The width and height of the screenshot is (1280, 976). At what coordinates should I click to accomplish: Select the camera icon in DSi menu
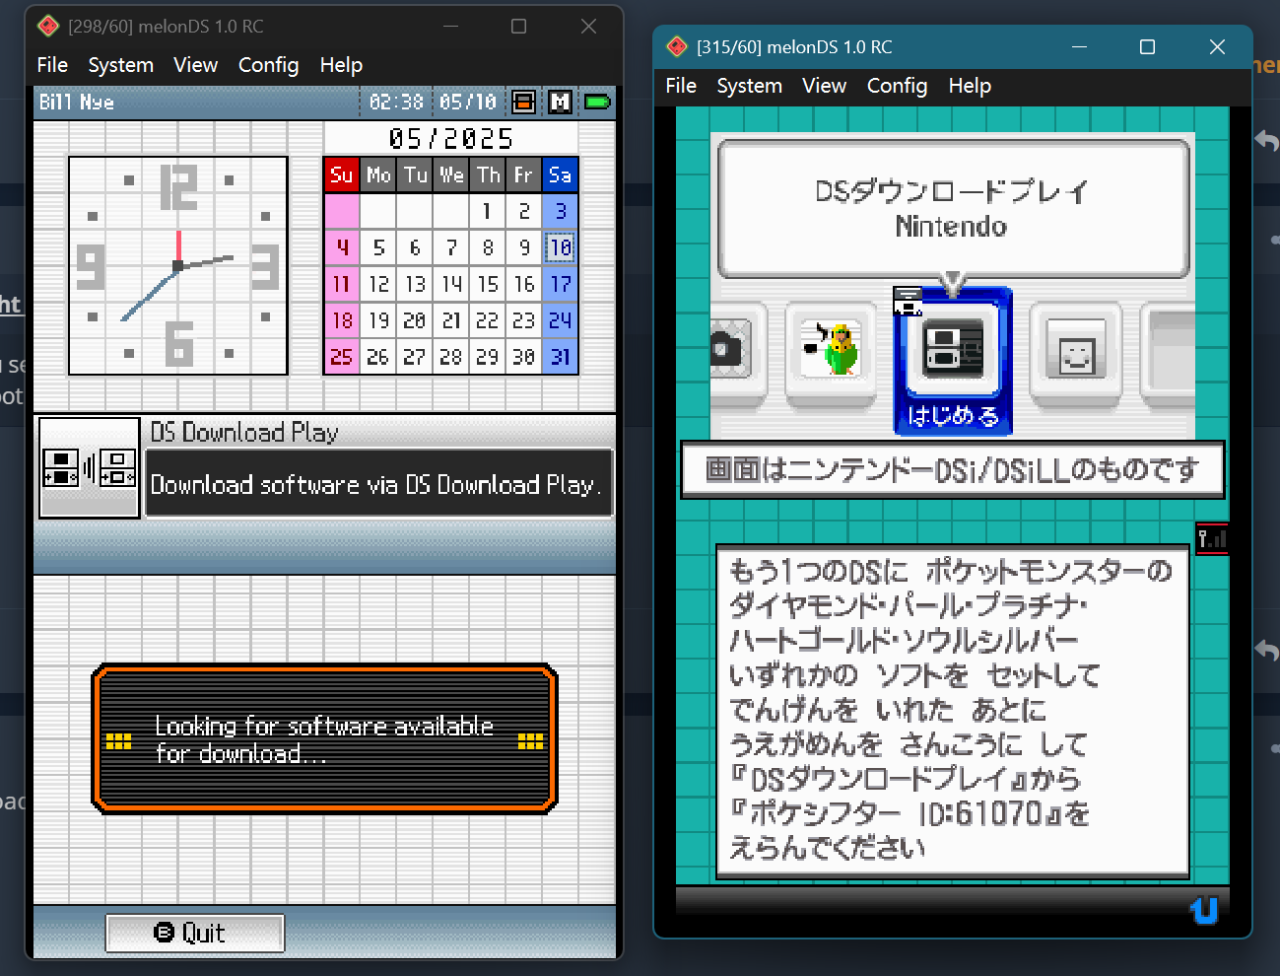(733, 350)
